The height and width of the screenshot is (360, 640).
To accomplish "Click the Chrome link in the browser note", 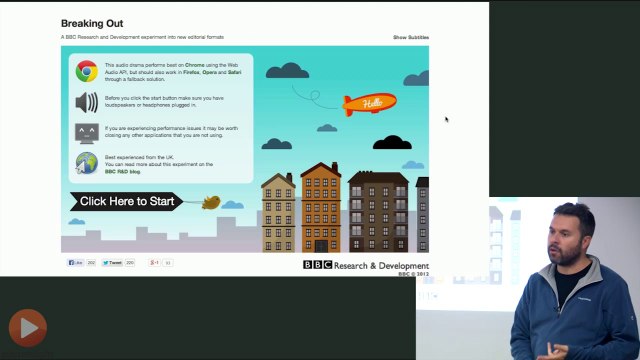I will [x=195, y=65].
